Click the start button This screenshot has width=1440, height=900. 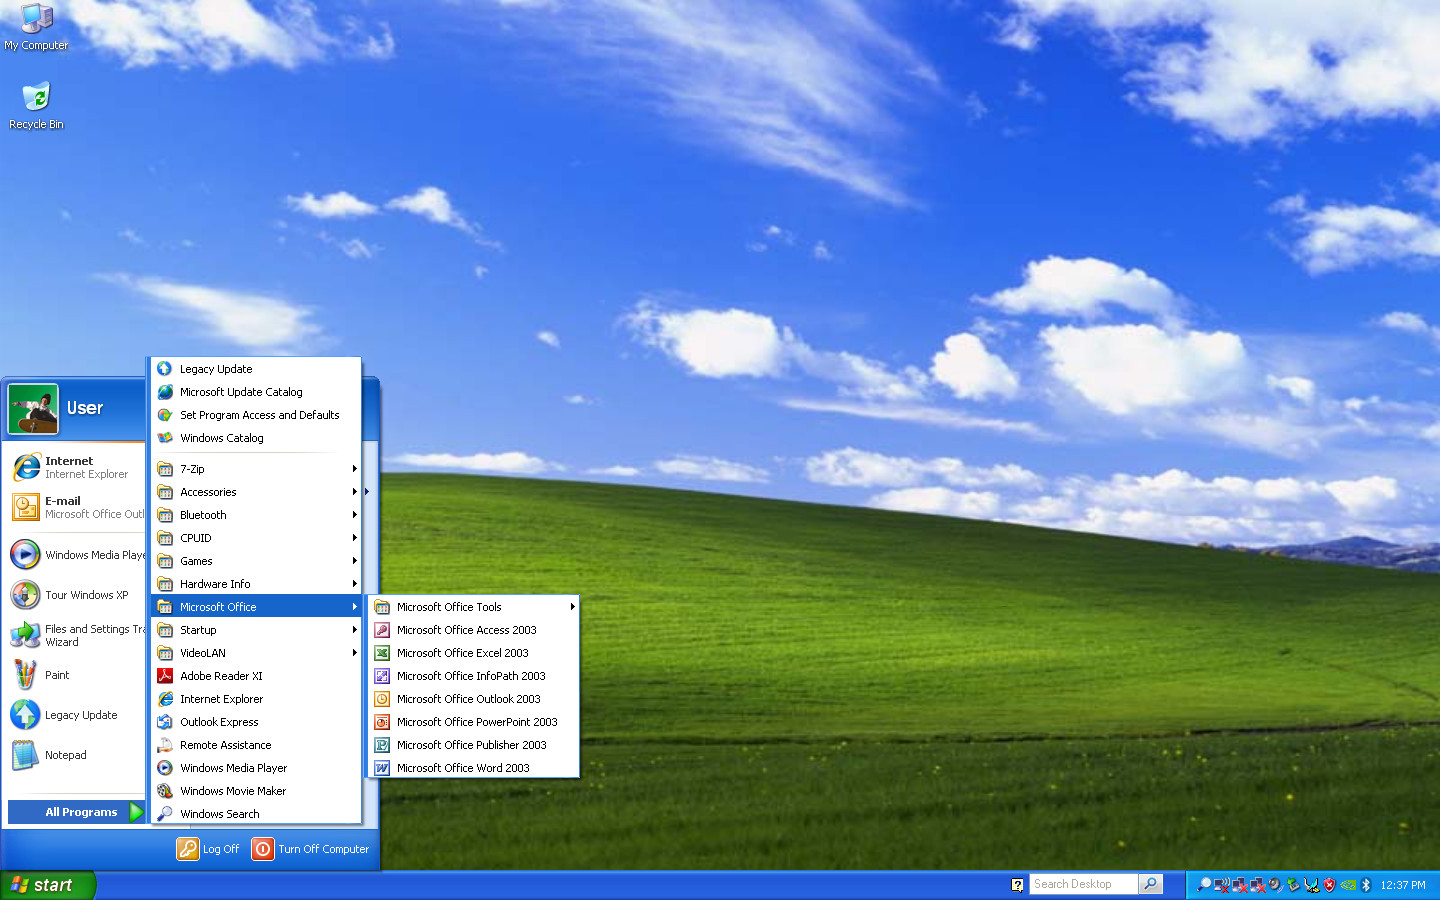coord(47,885)
